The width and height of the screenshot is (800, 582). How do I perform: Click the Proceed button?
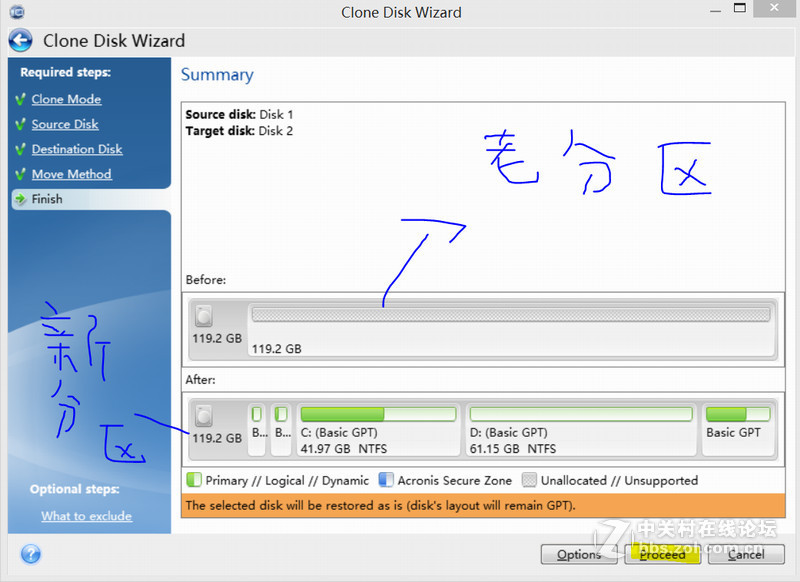point(662,555)
